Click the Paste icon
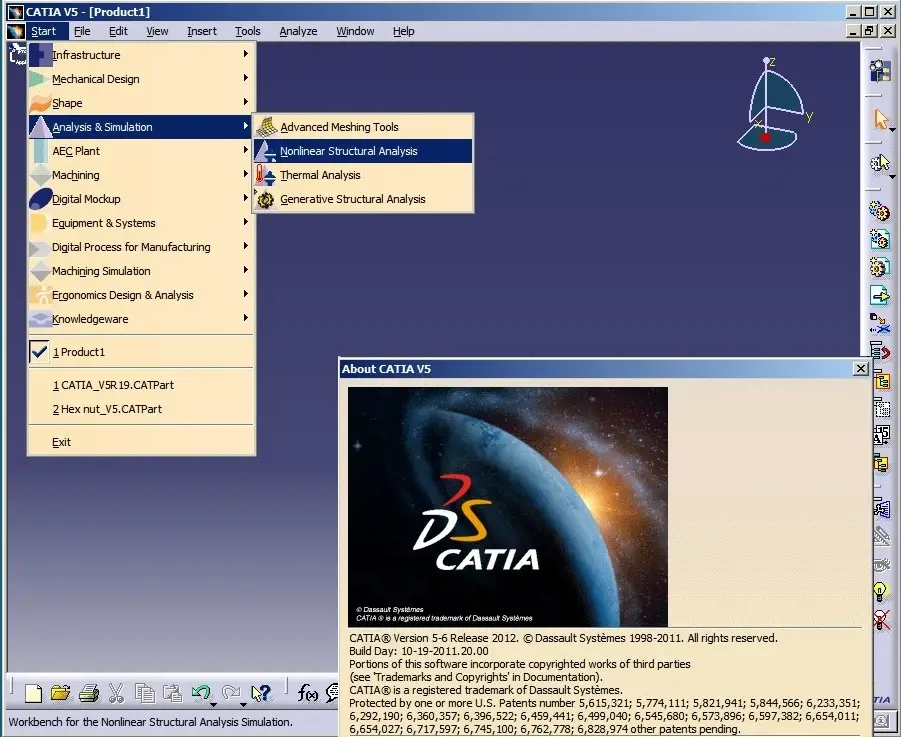The width and height of the screenshot is (901, 737). (172, 693)
